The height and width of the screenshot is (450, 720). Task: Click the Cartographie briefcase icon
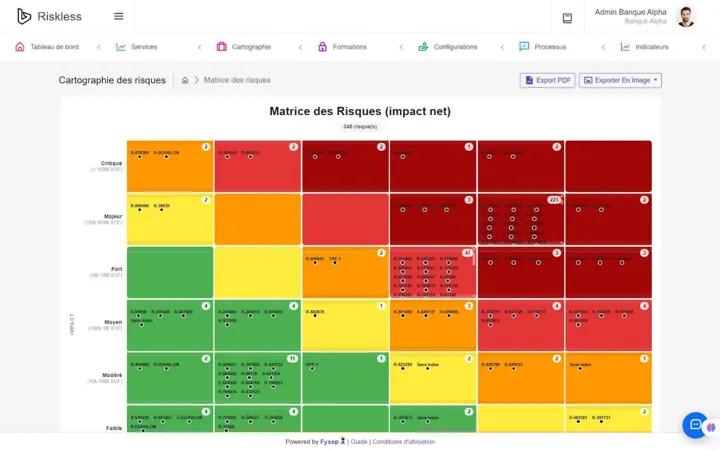[x=221, y=46]
